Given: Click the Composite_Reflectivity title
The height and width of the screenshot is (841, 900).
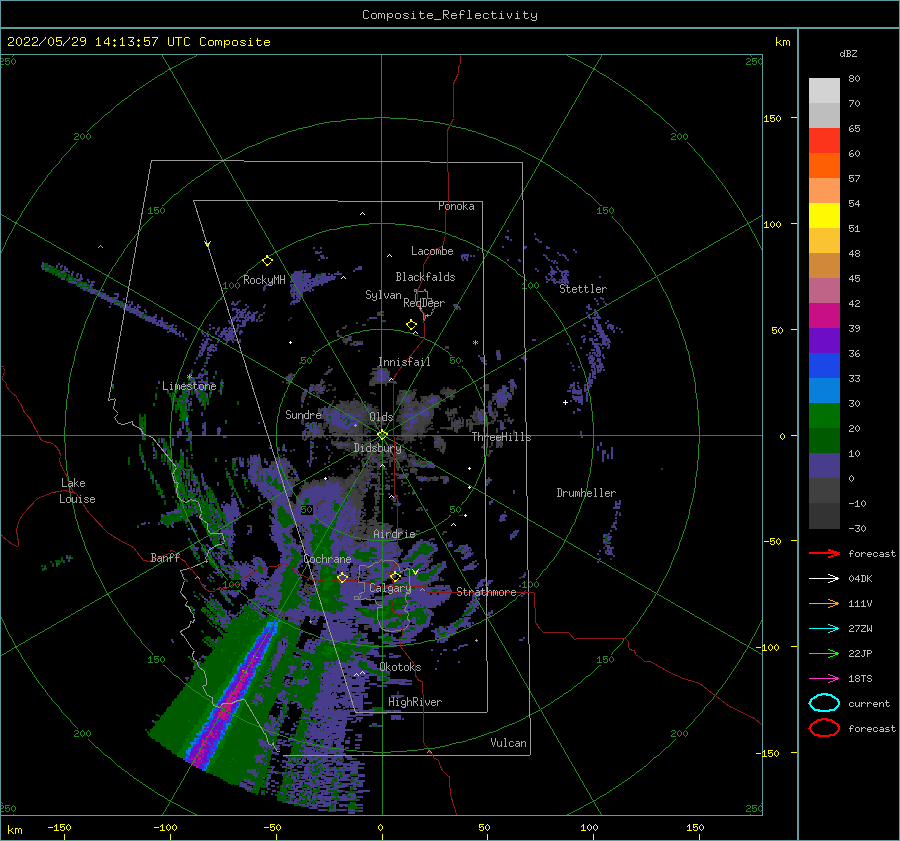Looking at the screenshot, I should [450, 15].
